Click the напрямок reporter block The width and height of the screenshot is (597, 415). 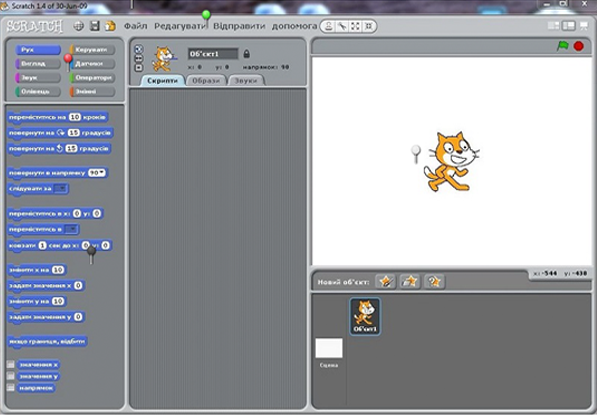36,388
